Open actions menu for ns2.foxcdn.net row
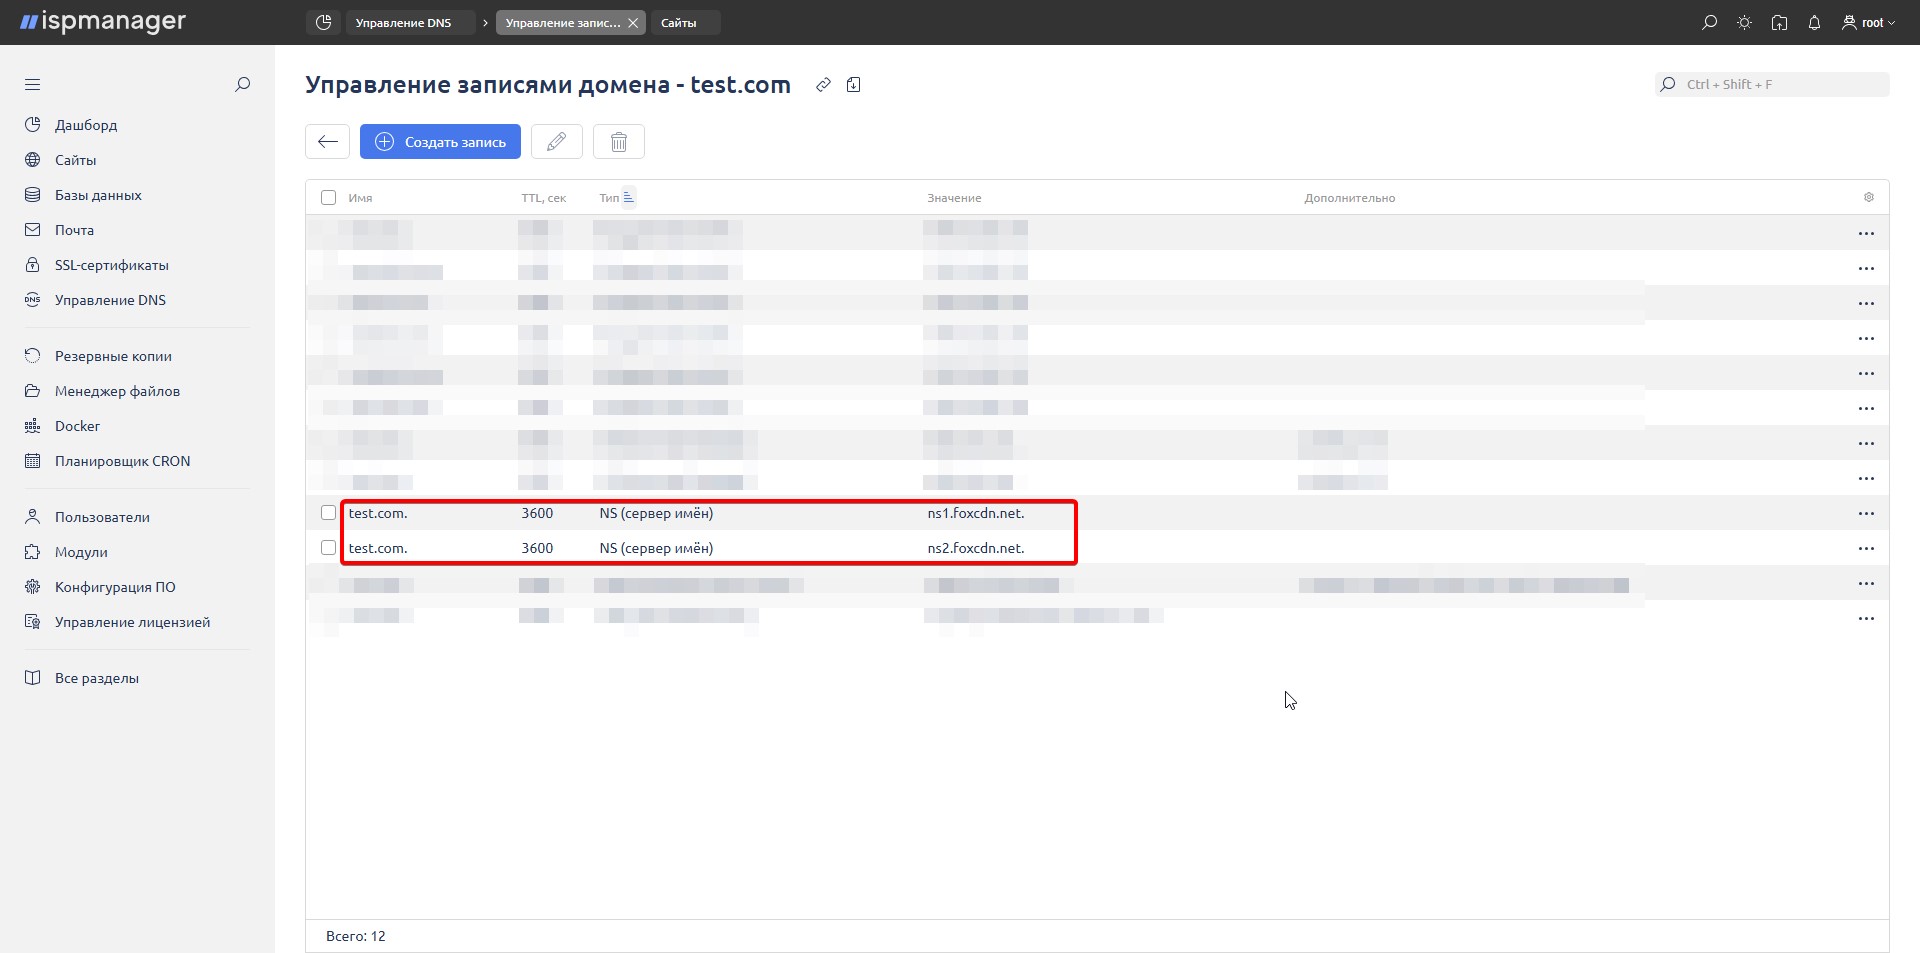This screenshot has height=953, width=1920. (1866, 549)
